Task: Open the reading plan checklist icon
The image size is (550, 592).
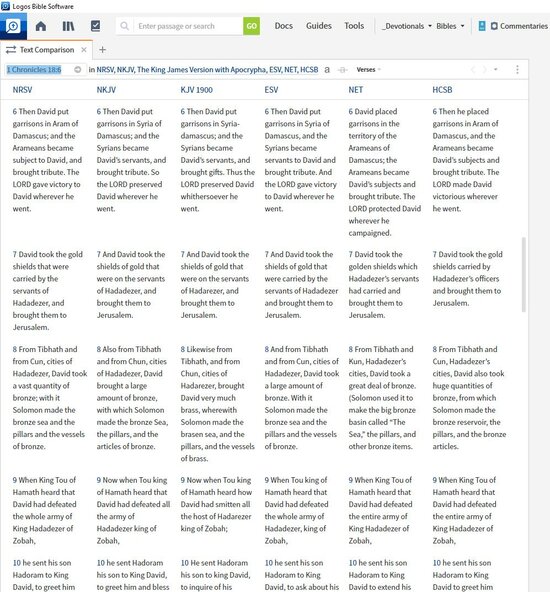Action: [x=96, y=26]
